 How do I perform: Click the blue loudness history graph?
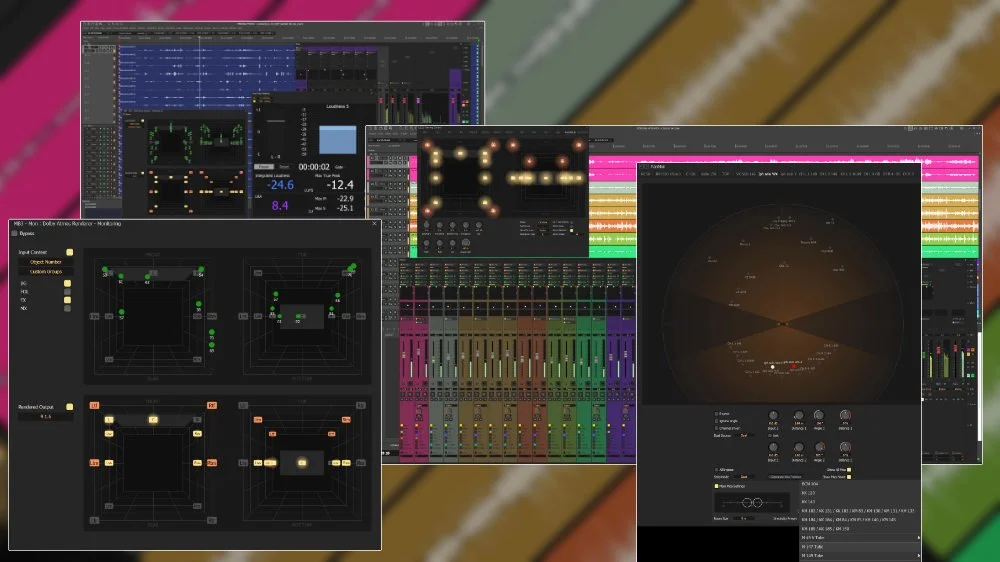click(337, 140)
